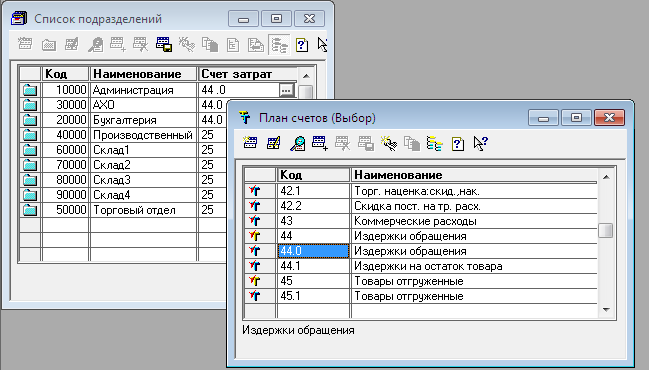
Task: Click account icon of row 42.1
Action: coord(255,191)
